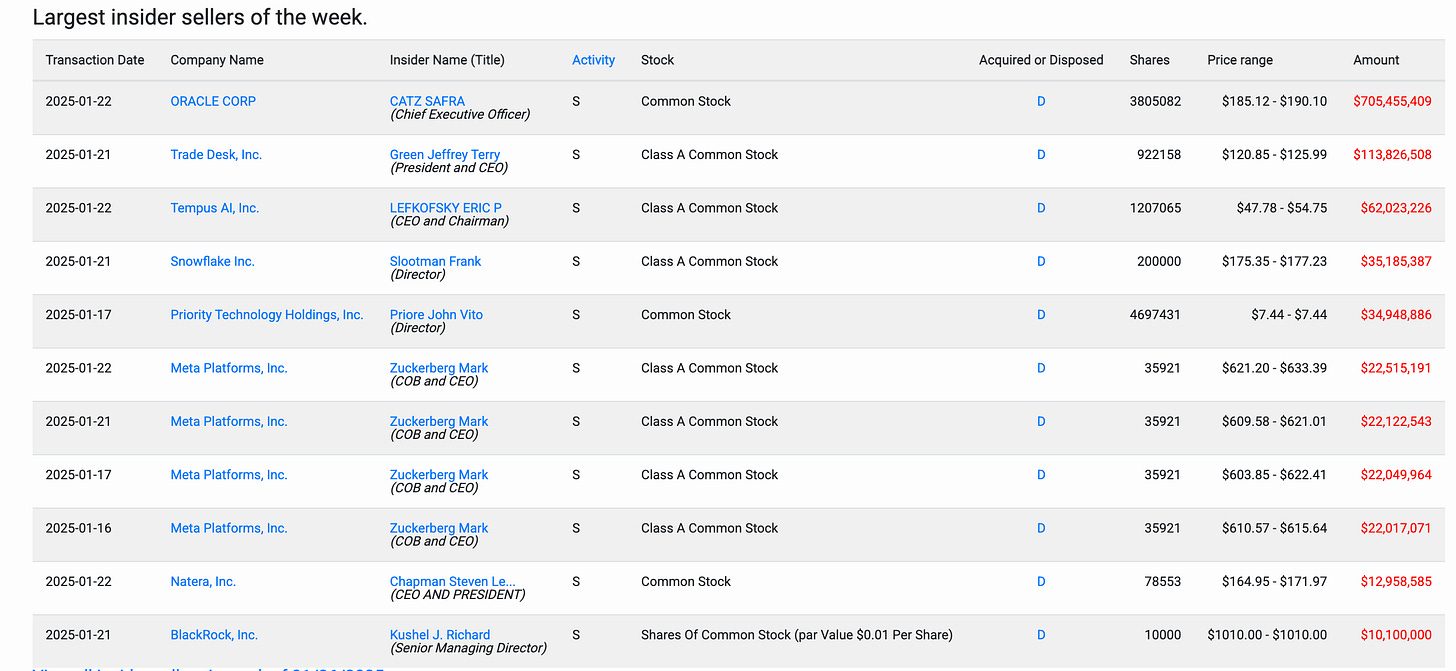Select the amount $22,515,191
This screenshot has width=1456, height=671.
(x=1396, y=368)
